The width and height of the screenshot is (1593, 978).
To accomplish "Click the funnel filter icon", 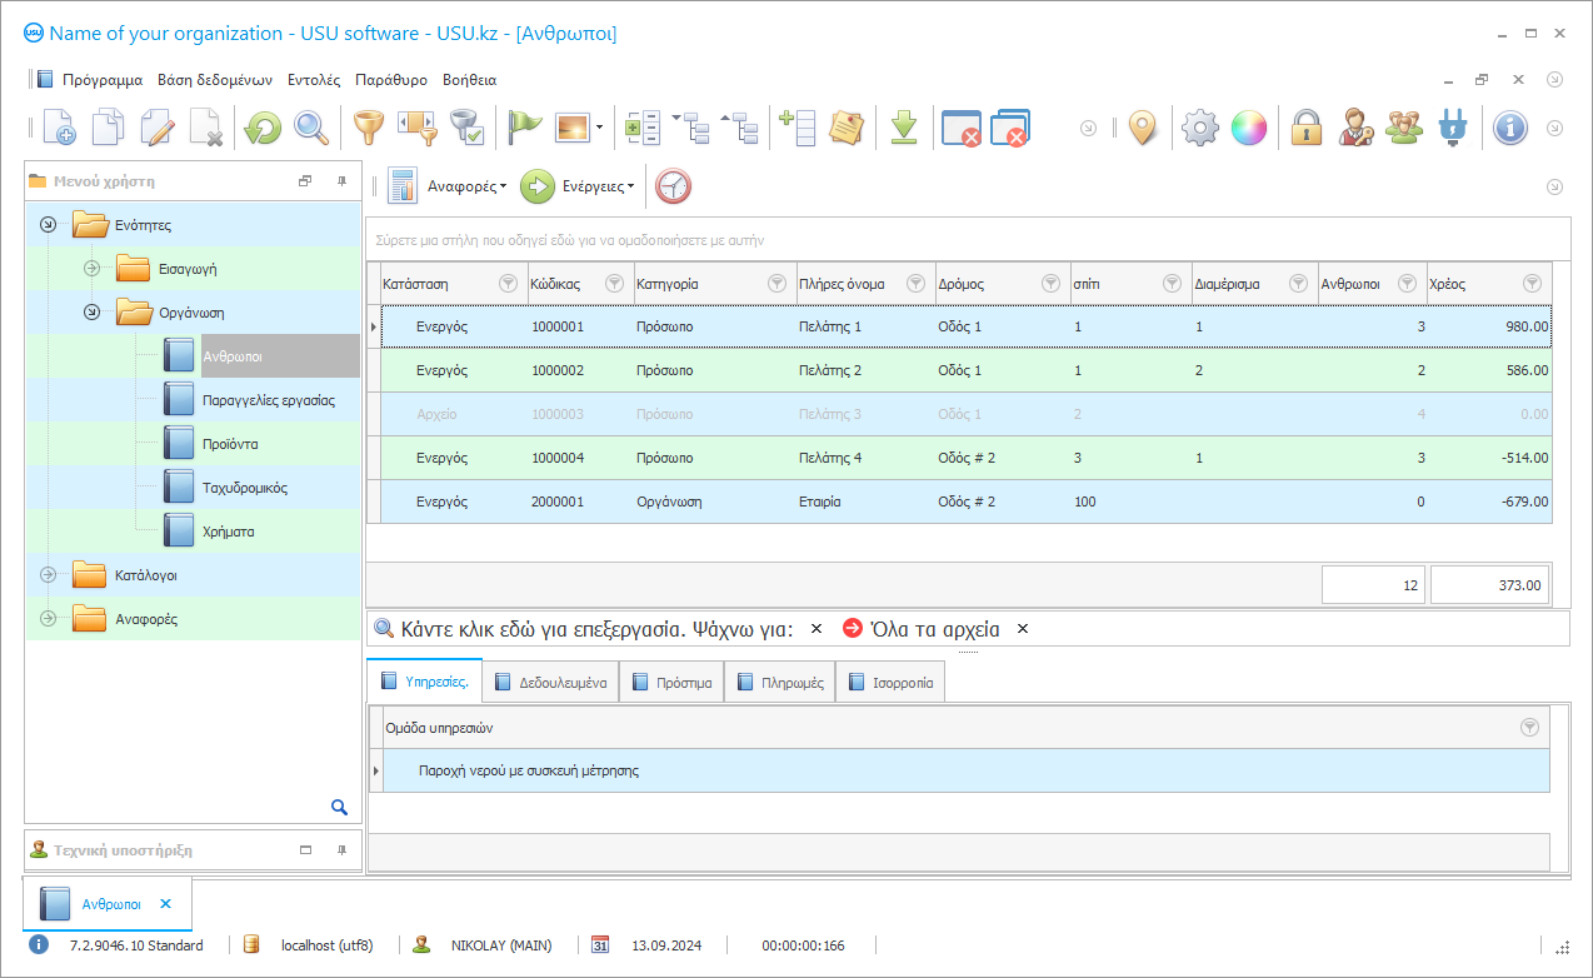I will (369, 128).
